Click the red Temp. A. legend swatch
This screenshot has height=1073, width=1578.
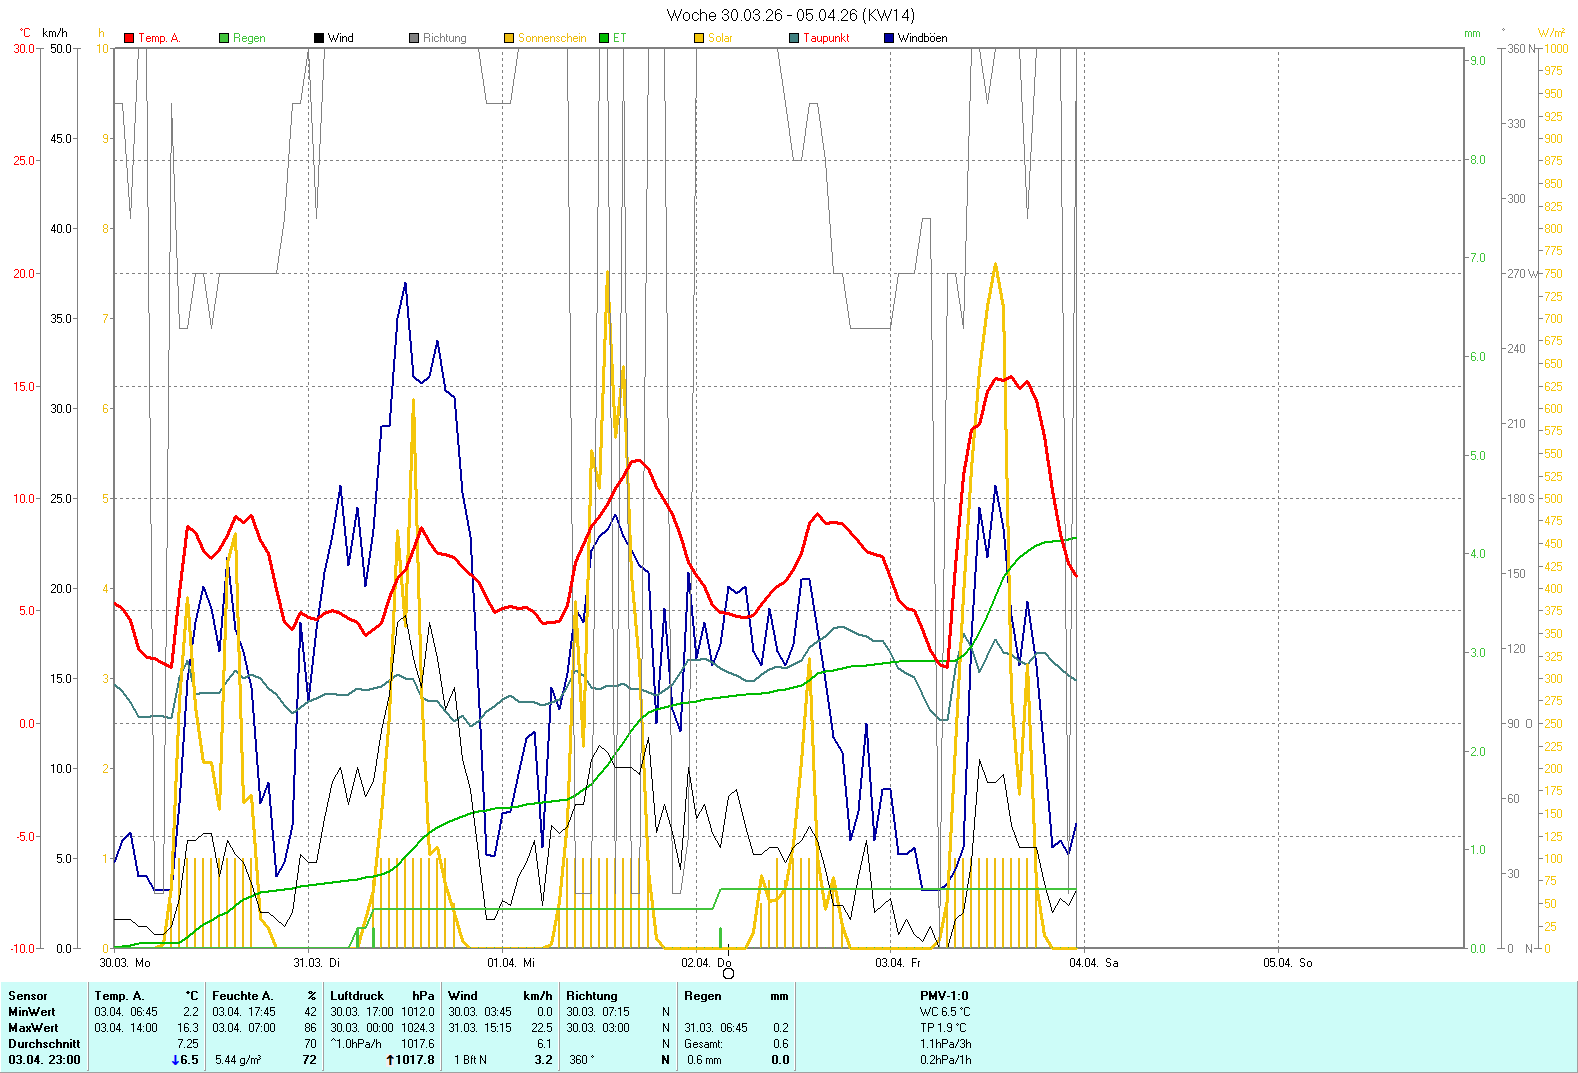(129, 38)
